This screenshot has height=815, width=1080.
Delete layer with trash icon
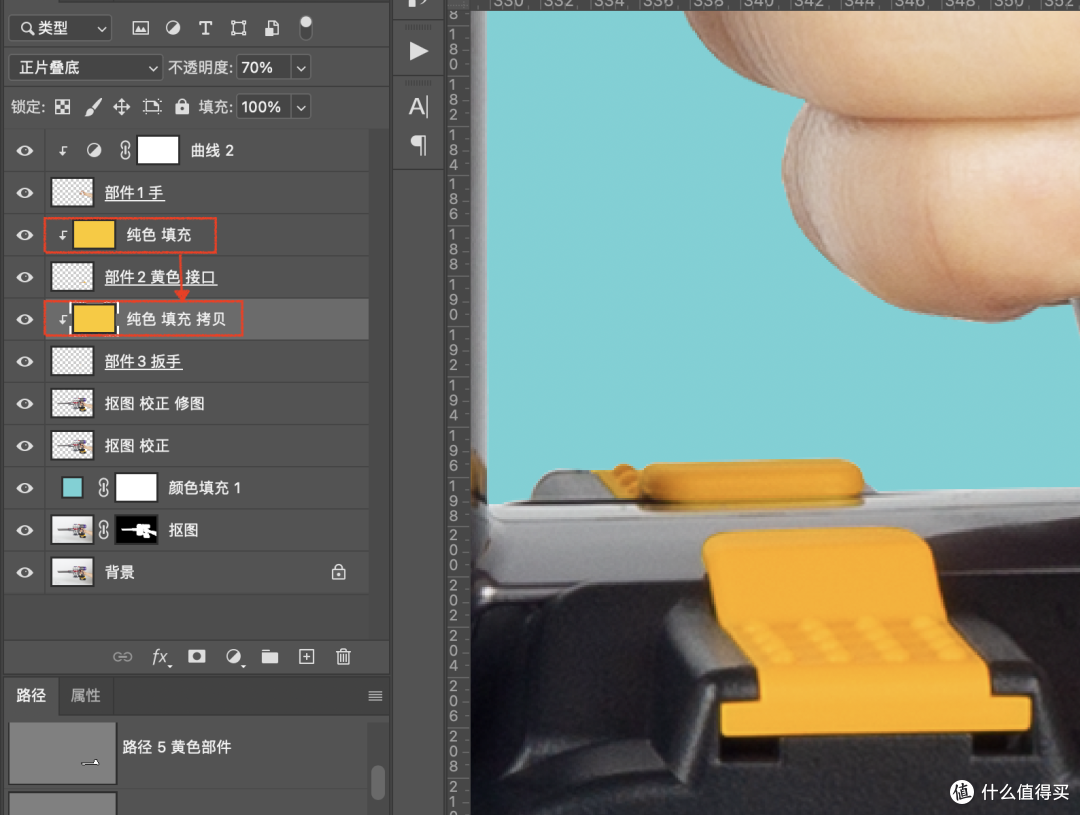pos(343,657)
